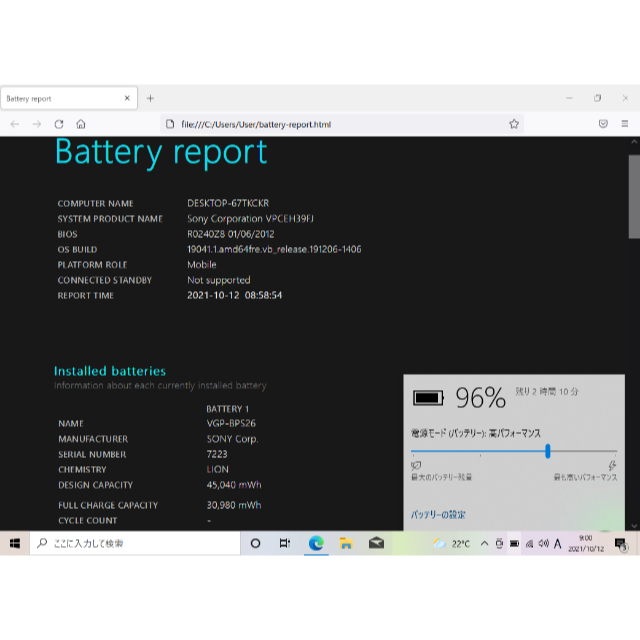Select battery name VGP-BPS26
The height and width of the screenshot is (640, 640).
point(231,423)
